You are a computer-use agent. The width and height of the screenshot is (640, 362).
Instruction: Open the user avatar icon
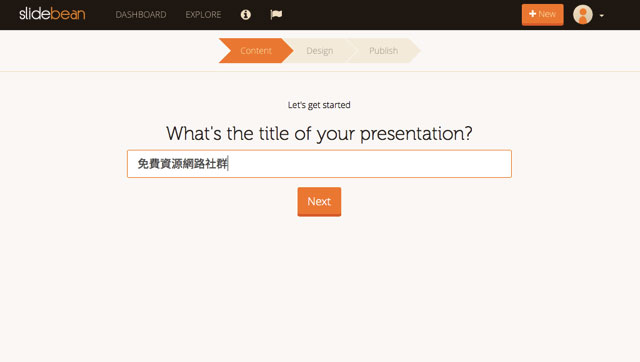[x=582, y=15]
